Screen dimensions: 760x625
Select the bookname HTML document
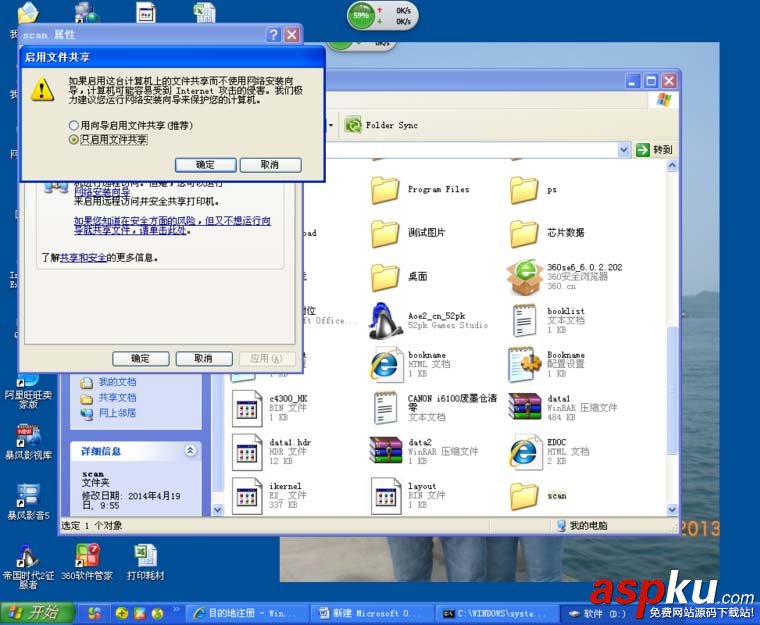[x=385, y=365]
